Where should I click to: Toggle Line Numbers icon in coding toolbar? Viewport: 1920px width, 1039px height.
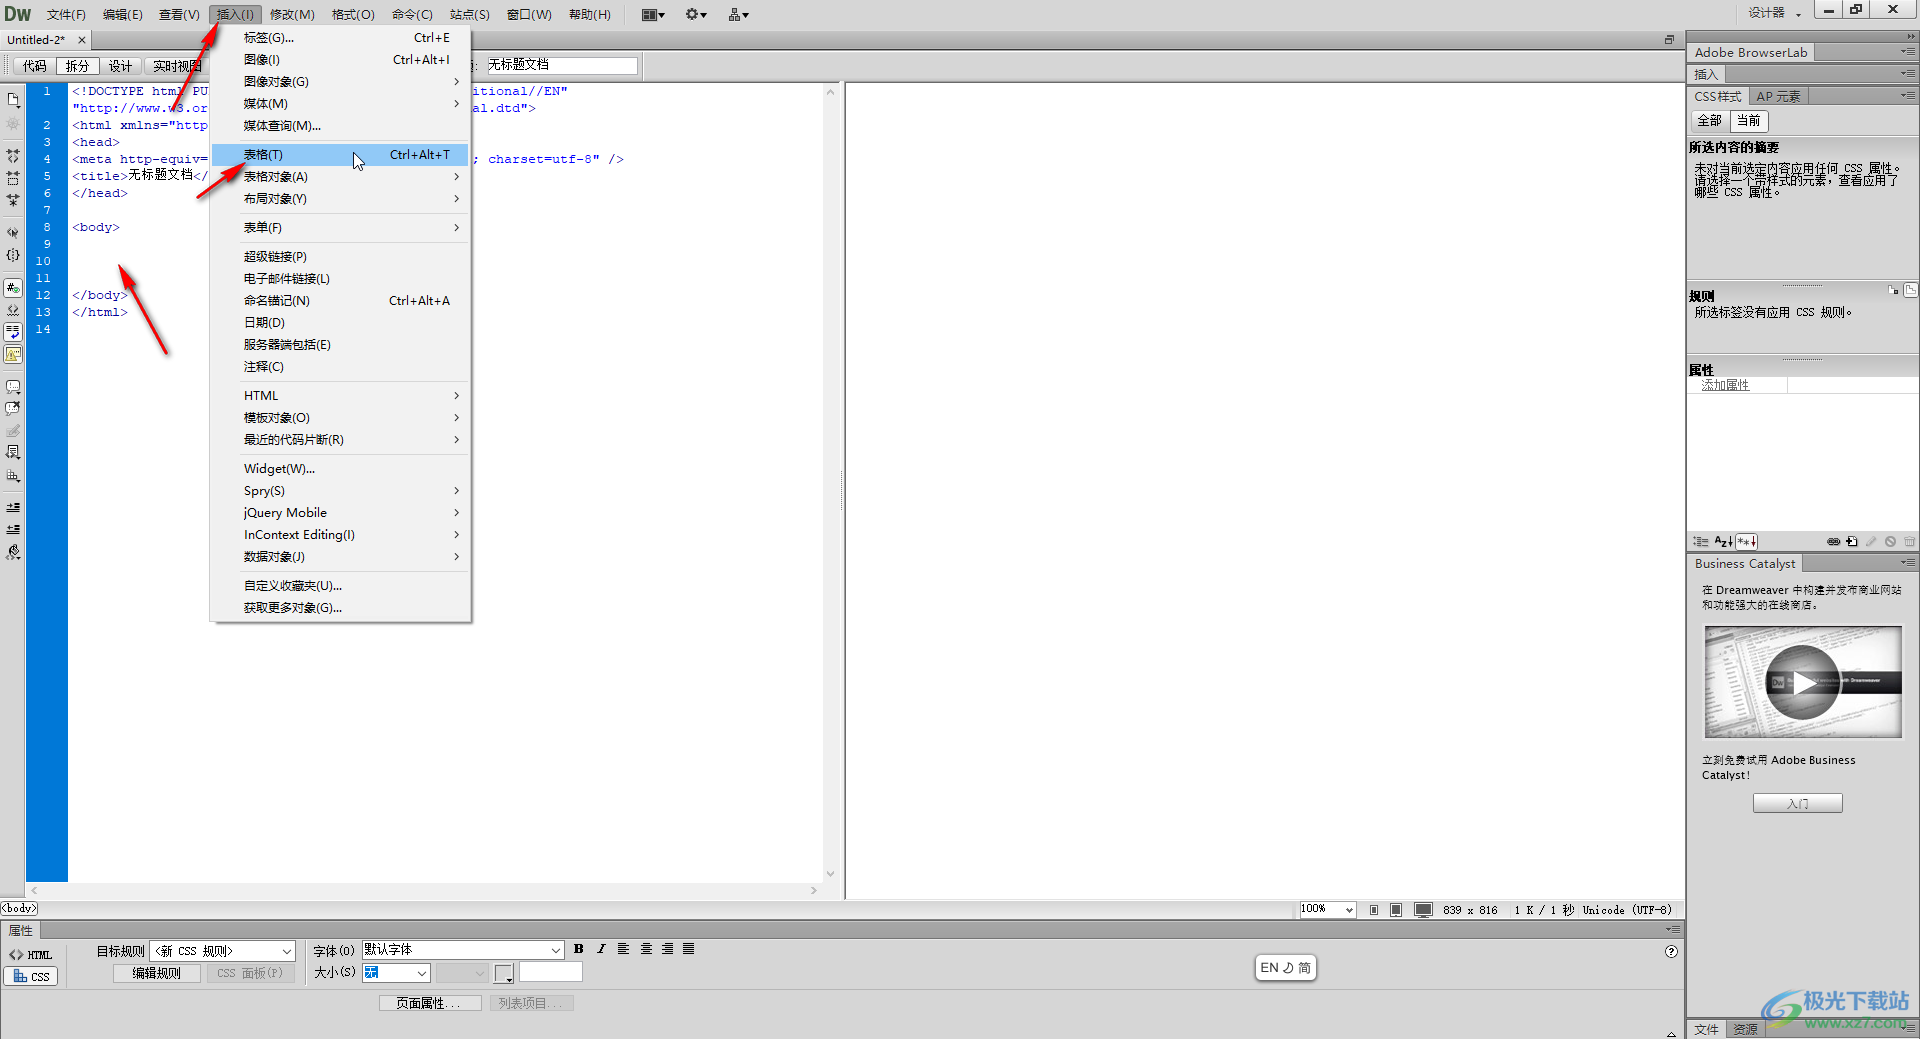click(x=13, y=288)
